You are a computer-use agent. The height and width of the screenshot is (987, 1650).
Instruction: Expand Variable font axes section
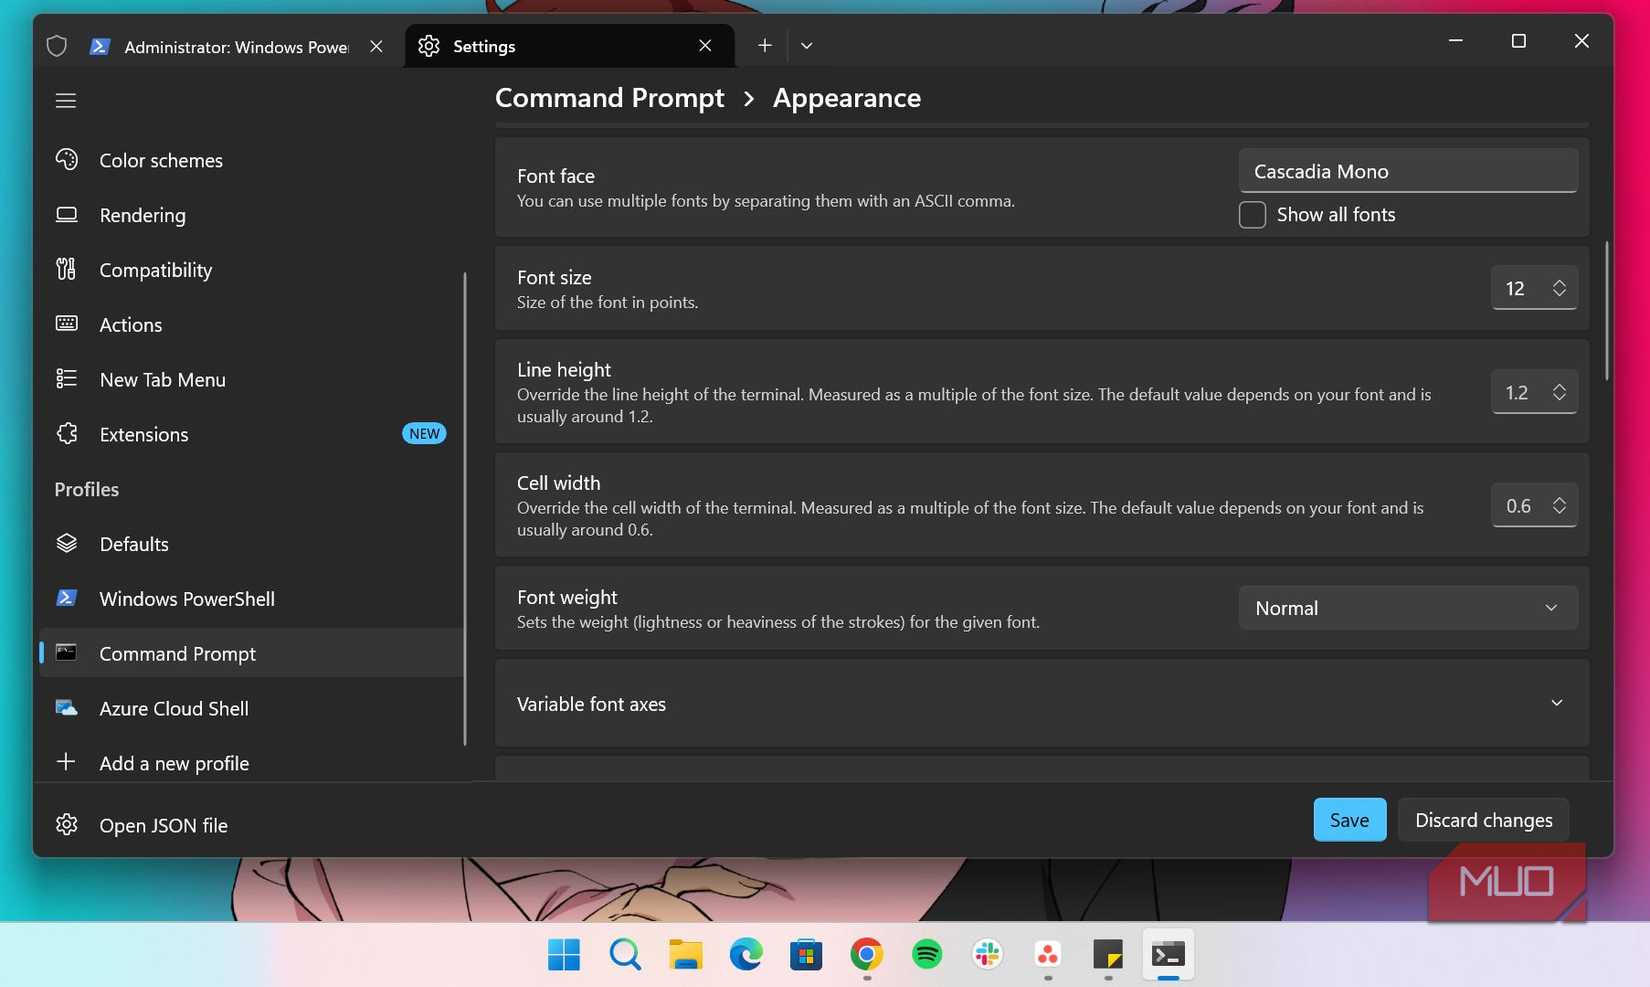coord(1042,704)
